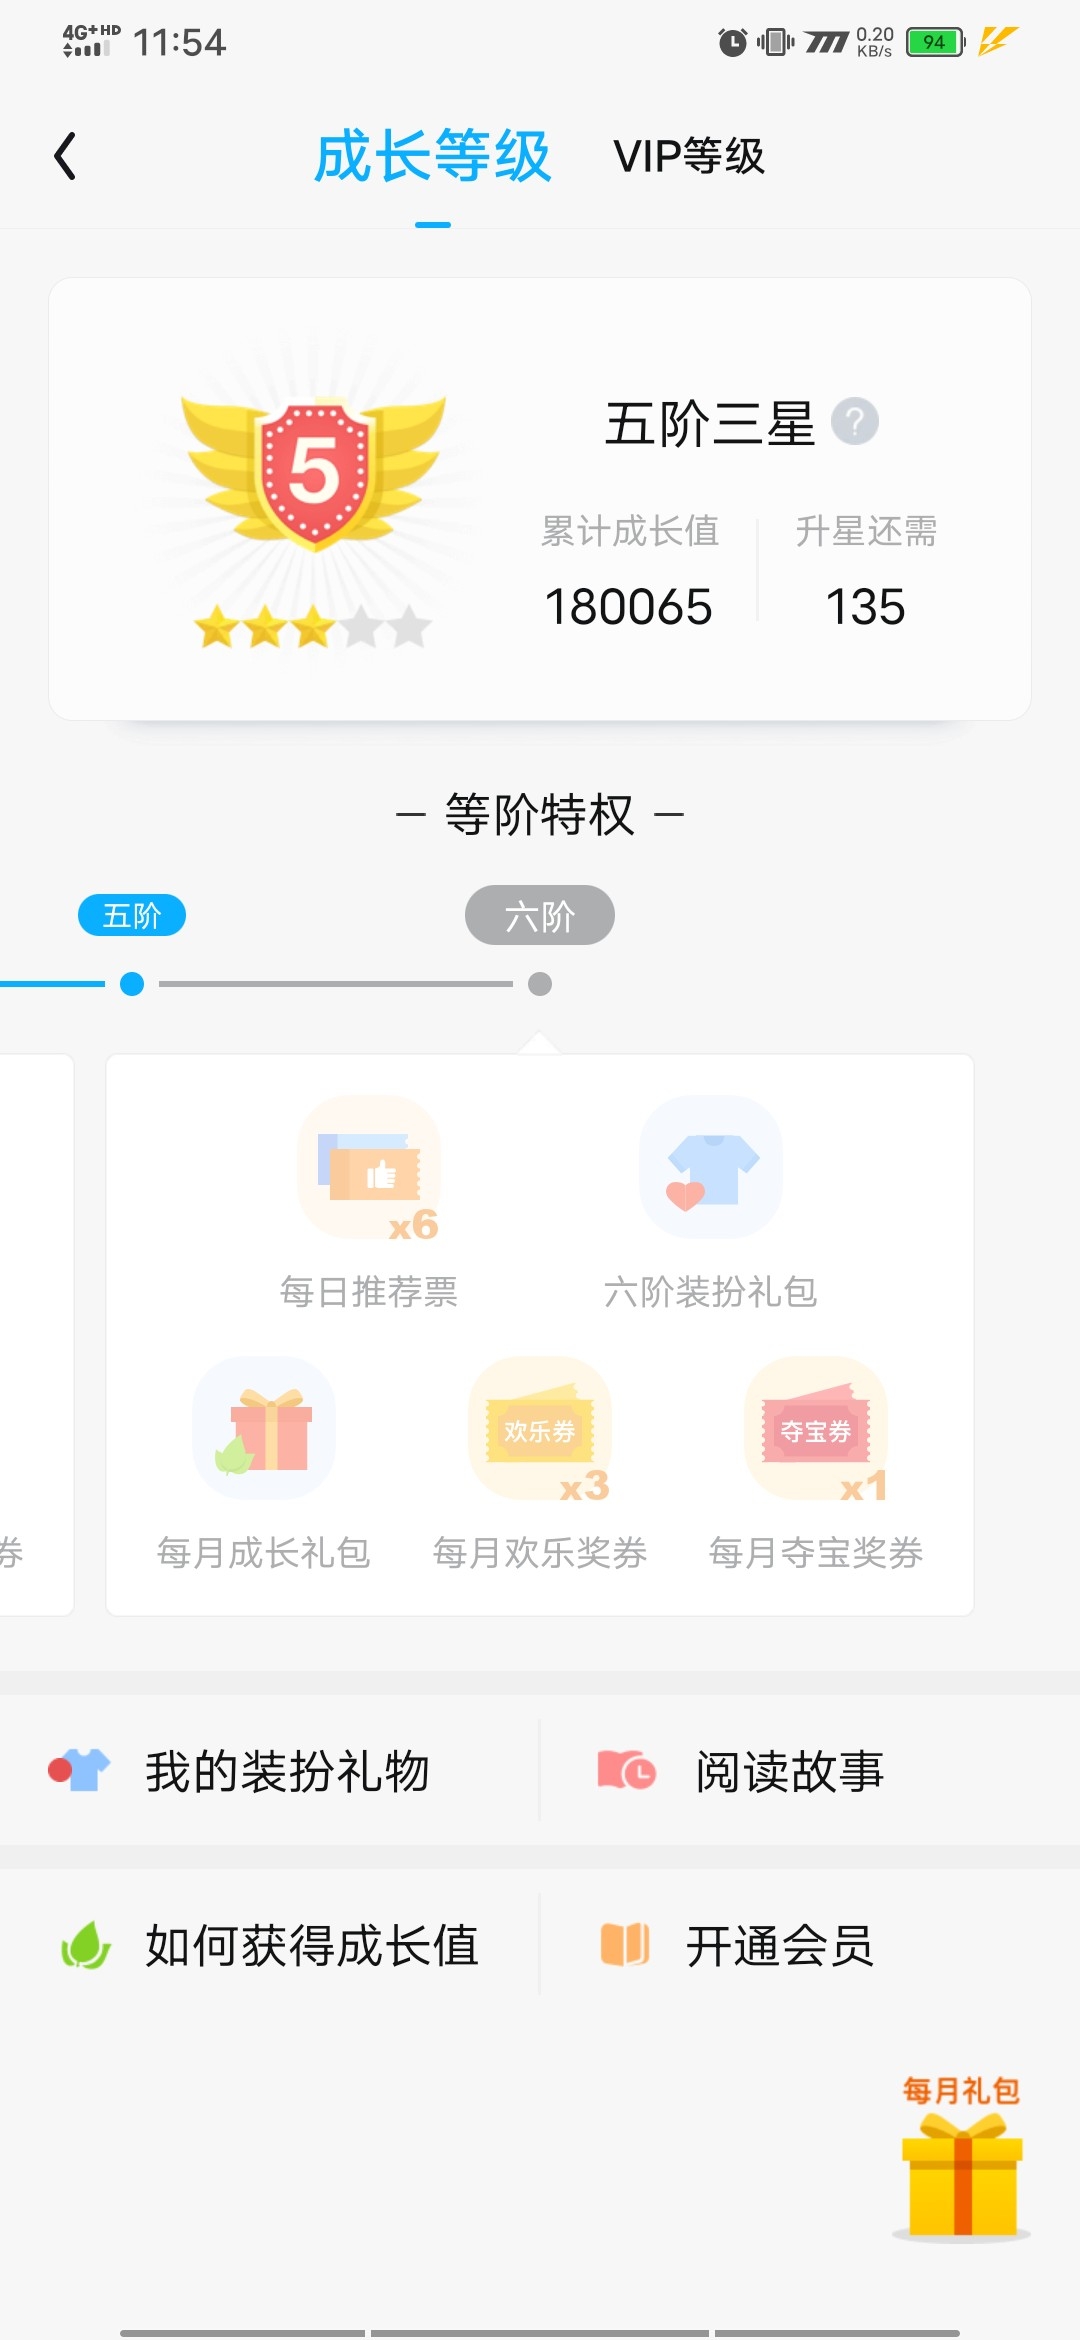
Task: Open 阅读故事
Action: click(810, 1771)
